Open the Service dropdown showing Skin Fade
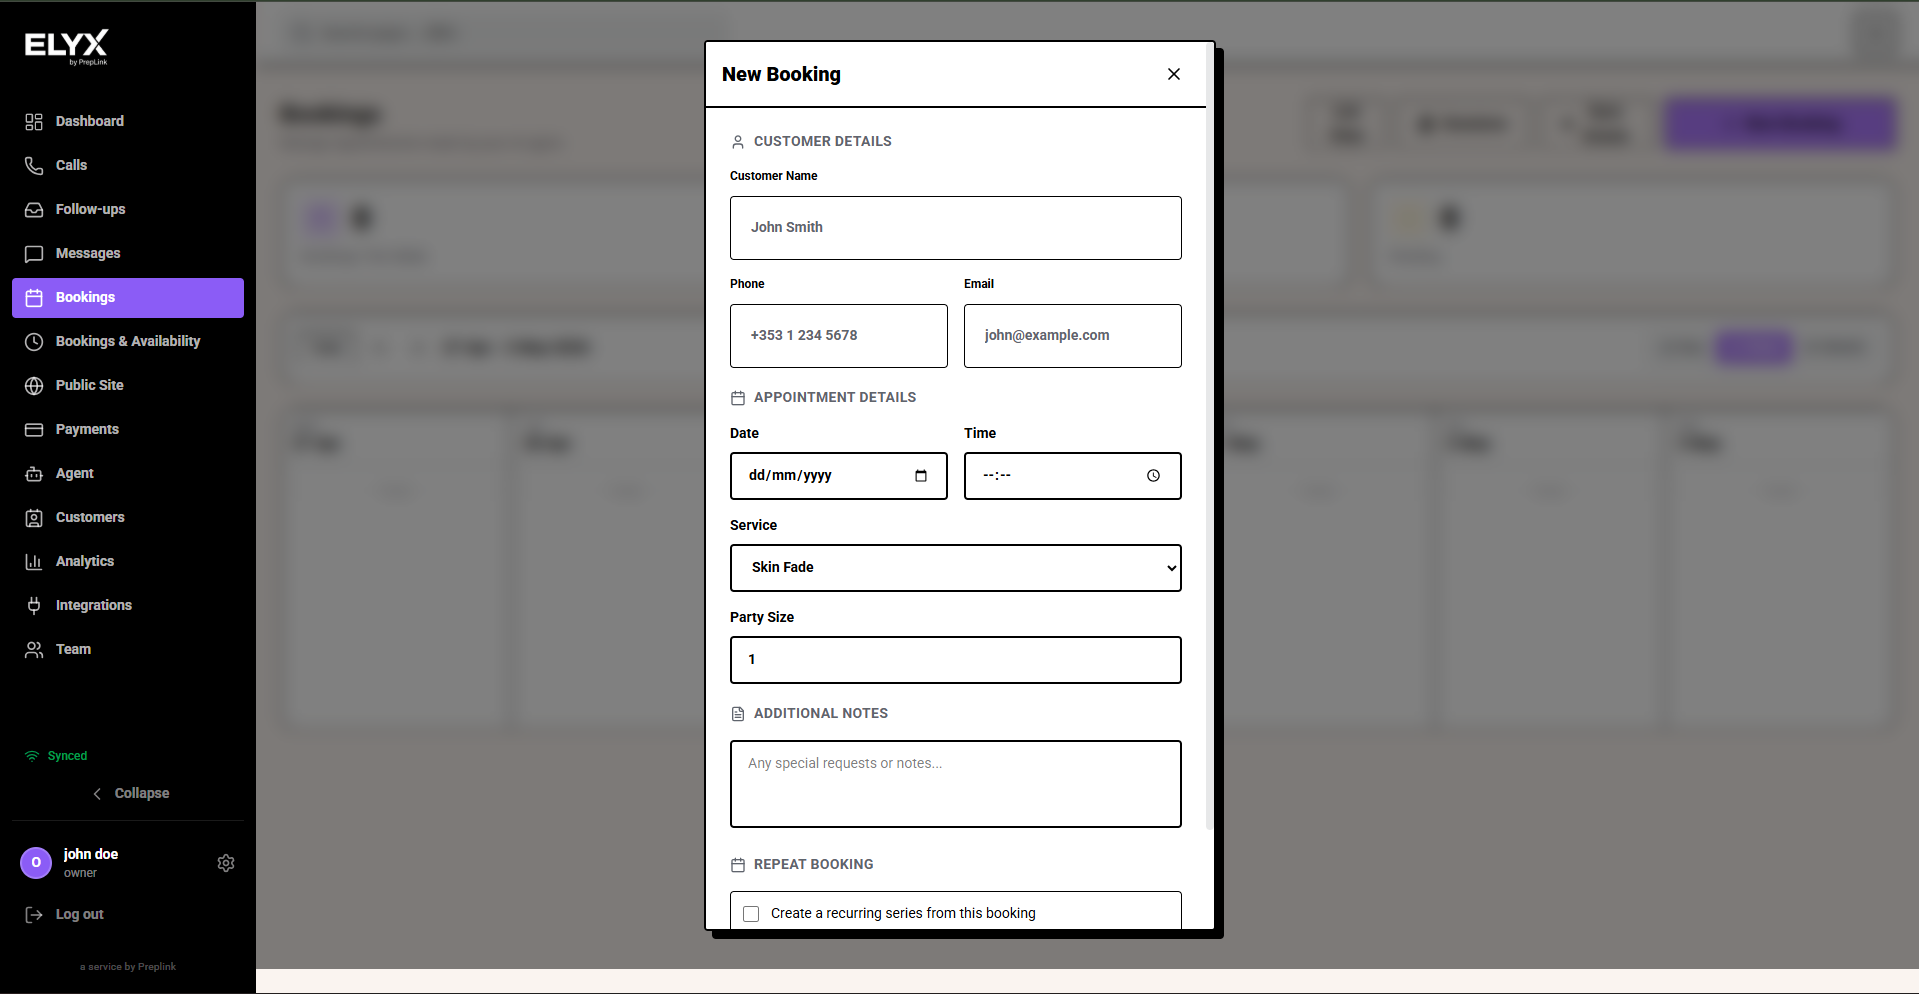The height and width of the screenshot is (994, 1919). coord(956,568)
